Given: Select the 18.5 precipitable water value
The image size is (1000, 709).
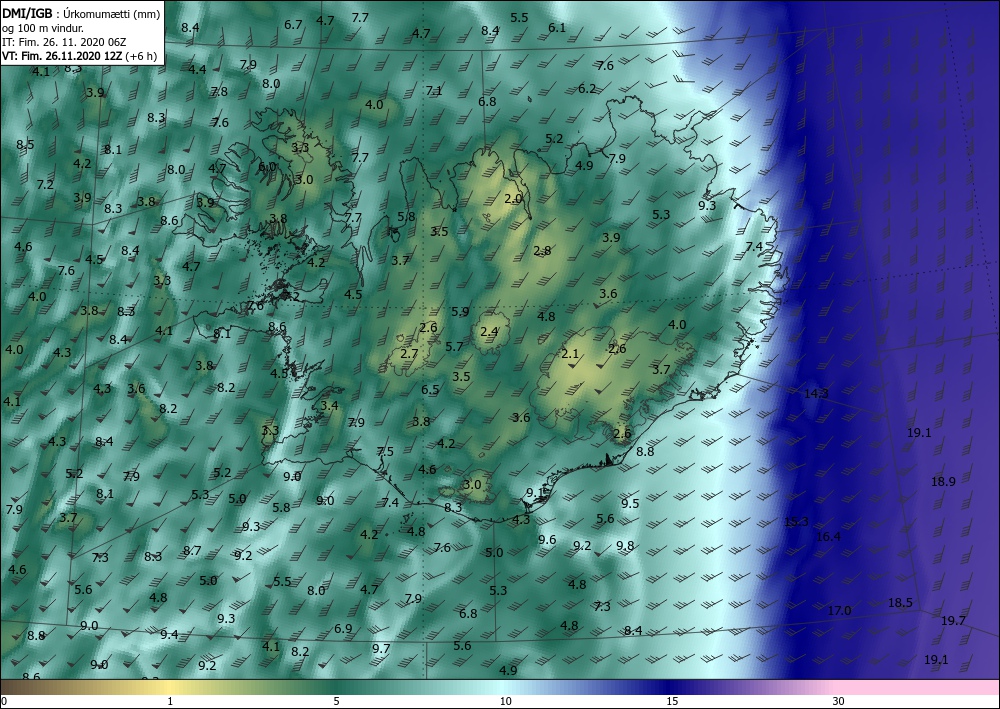Looking at the screenshot, I should coord(900,603).
